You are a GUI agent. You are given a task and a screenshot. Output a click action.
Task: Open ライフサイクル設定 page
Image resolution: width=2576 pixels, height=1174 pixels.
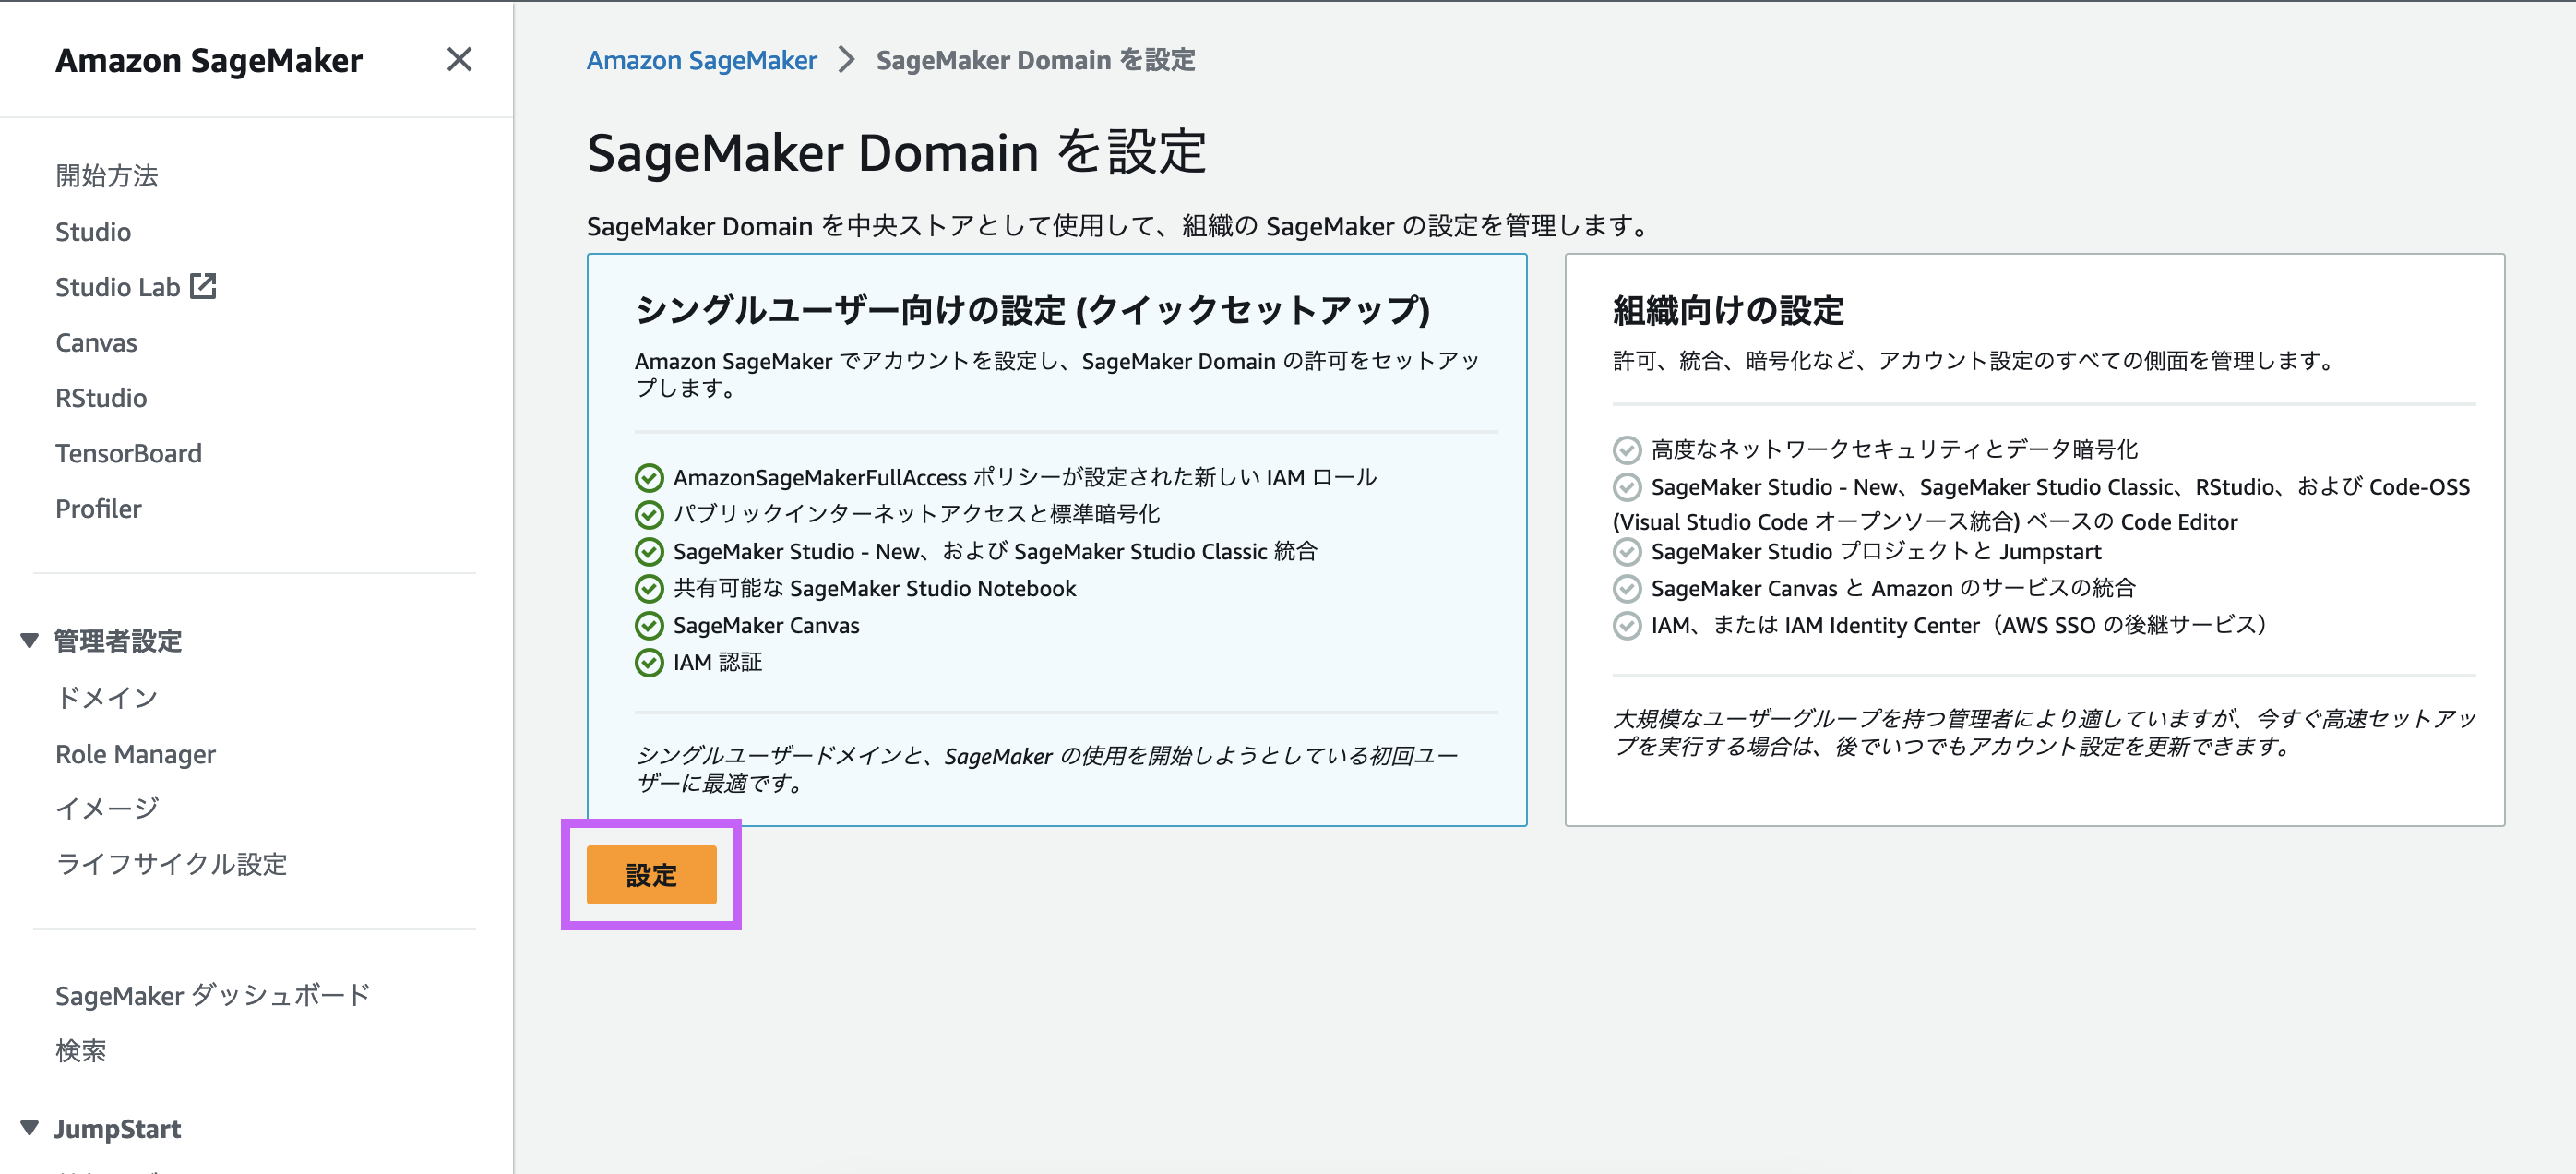click(171, 864)
